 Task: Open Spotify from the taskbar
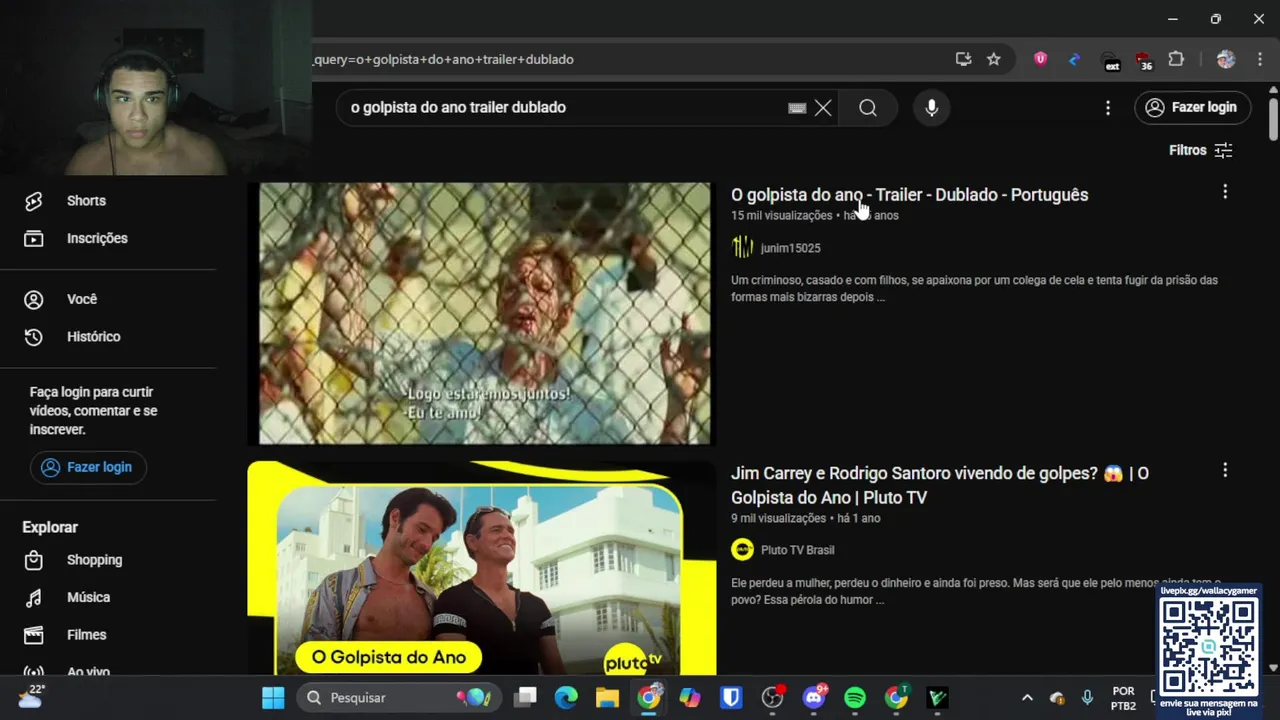coord(855,697)
